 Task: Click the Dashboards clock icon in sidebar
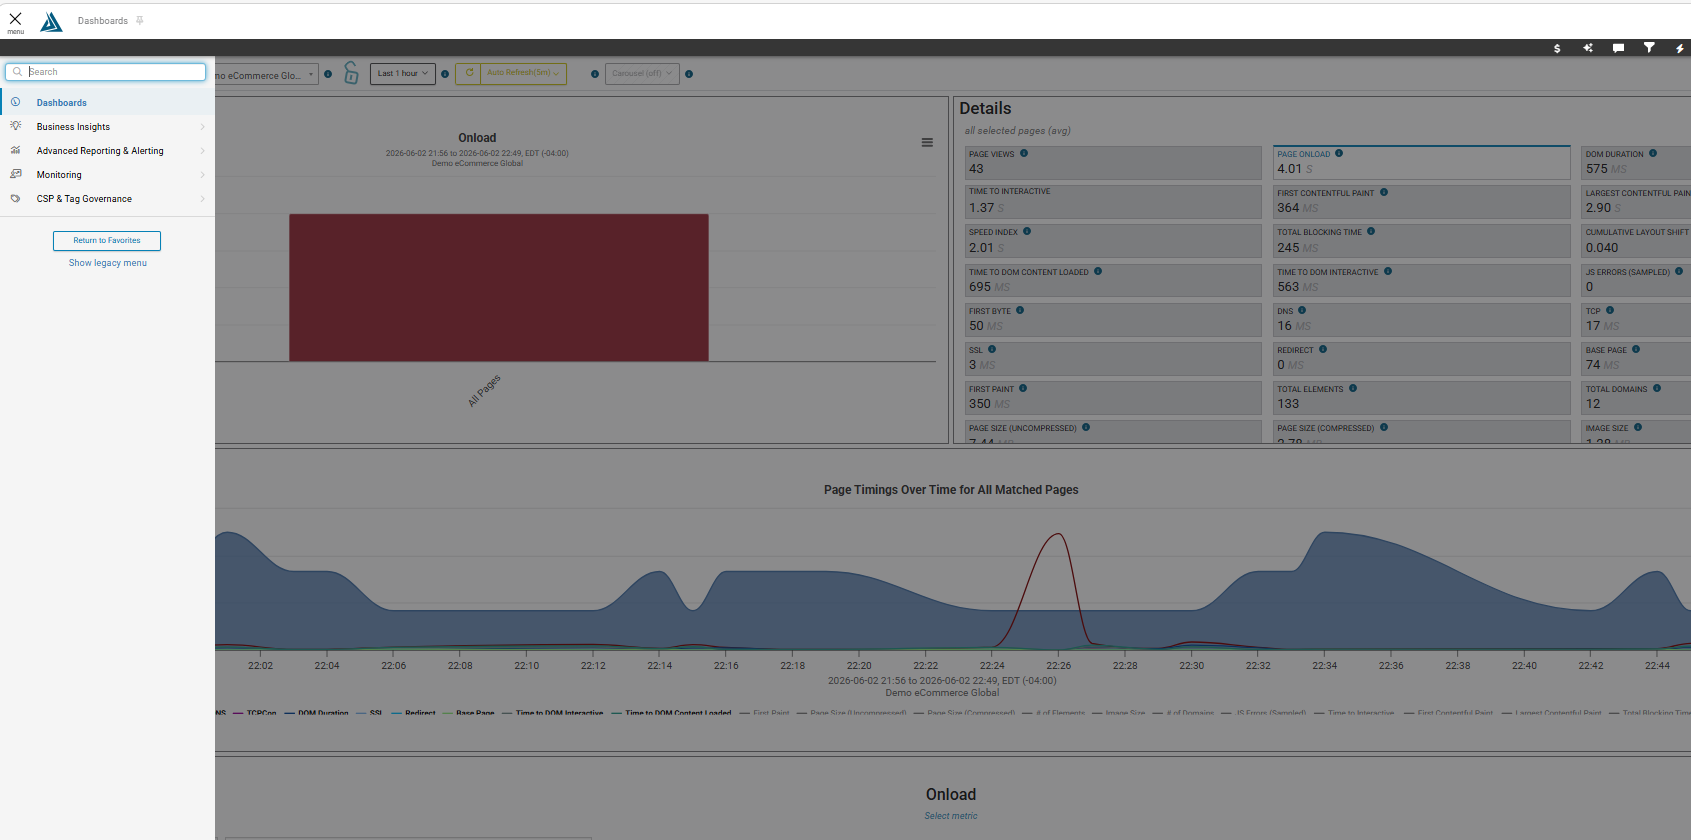15,102
